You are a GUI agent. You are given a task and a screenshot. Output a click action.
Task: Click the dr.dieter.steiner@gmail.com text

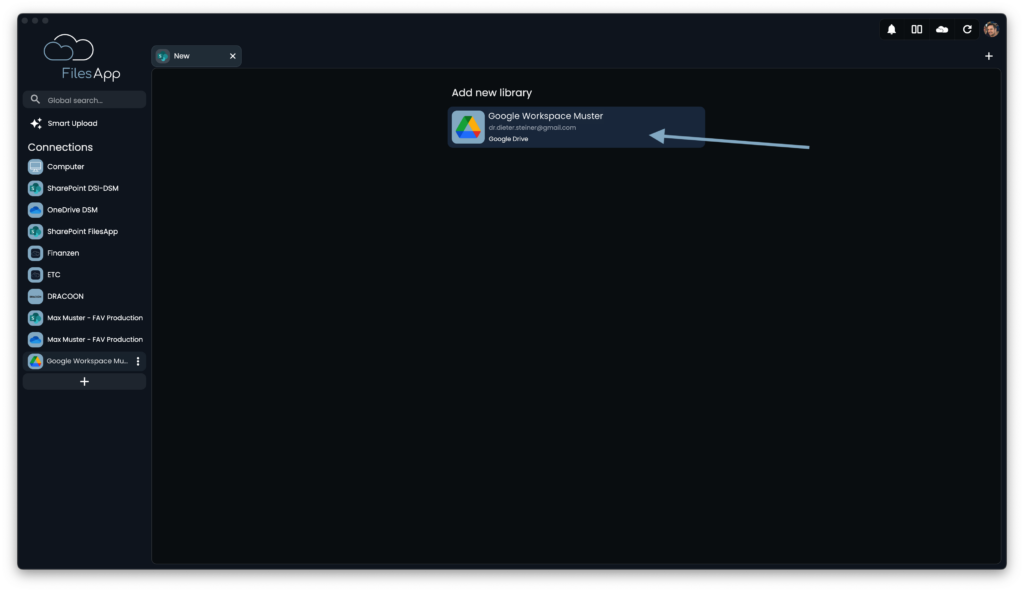tap(532, 127)
